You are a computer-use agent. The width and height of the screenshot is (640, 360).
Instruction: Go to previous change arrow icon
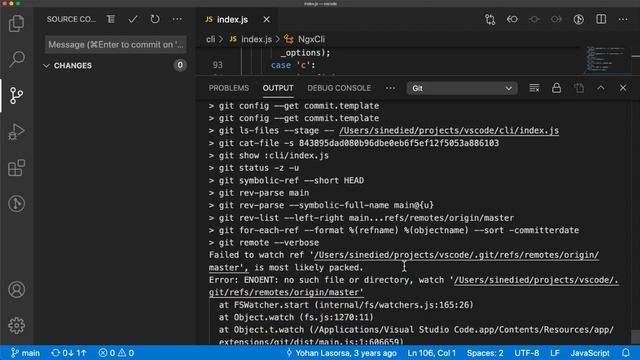[x=512, y=19]
